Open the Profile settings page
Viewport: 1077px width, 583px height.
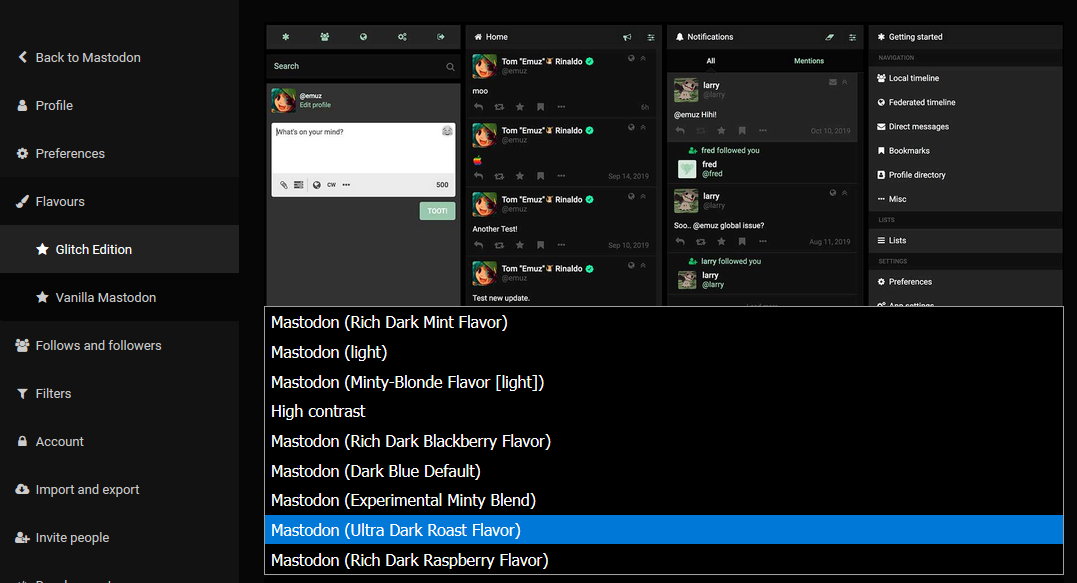[x=45, y=106]
